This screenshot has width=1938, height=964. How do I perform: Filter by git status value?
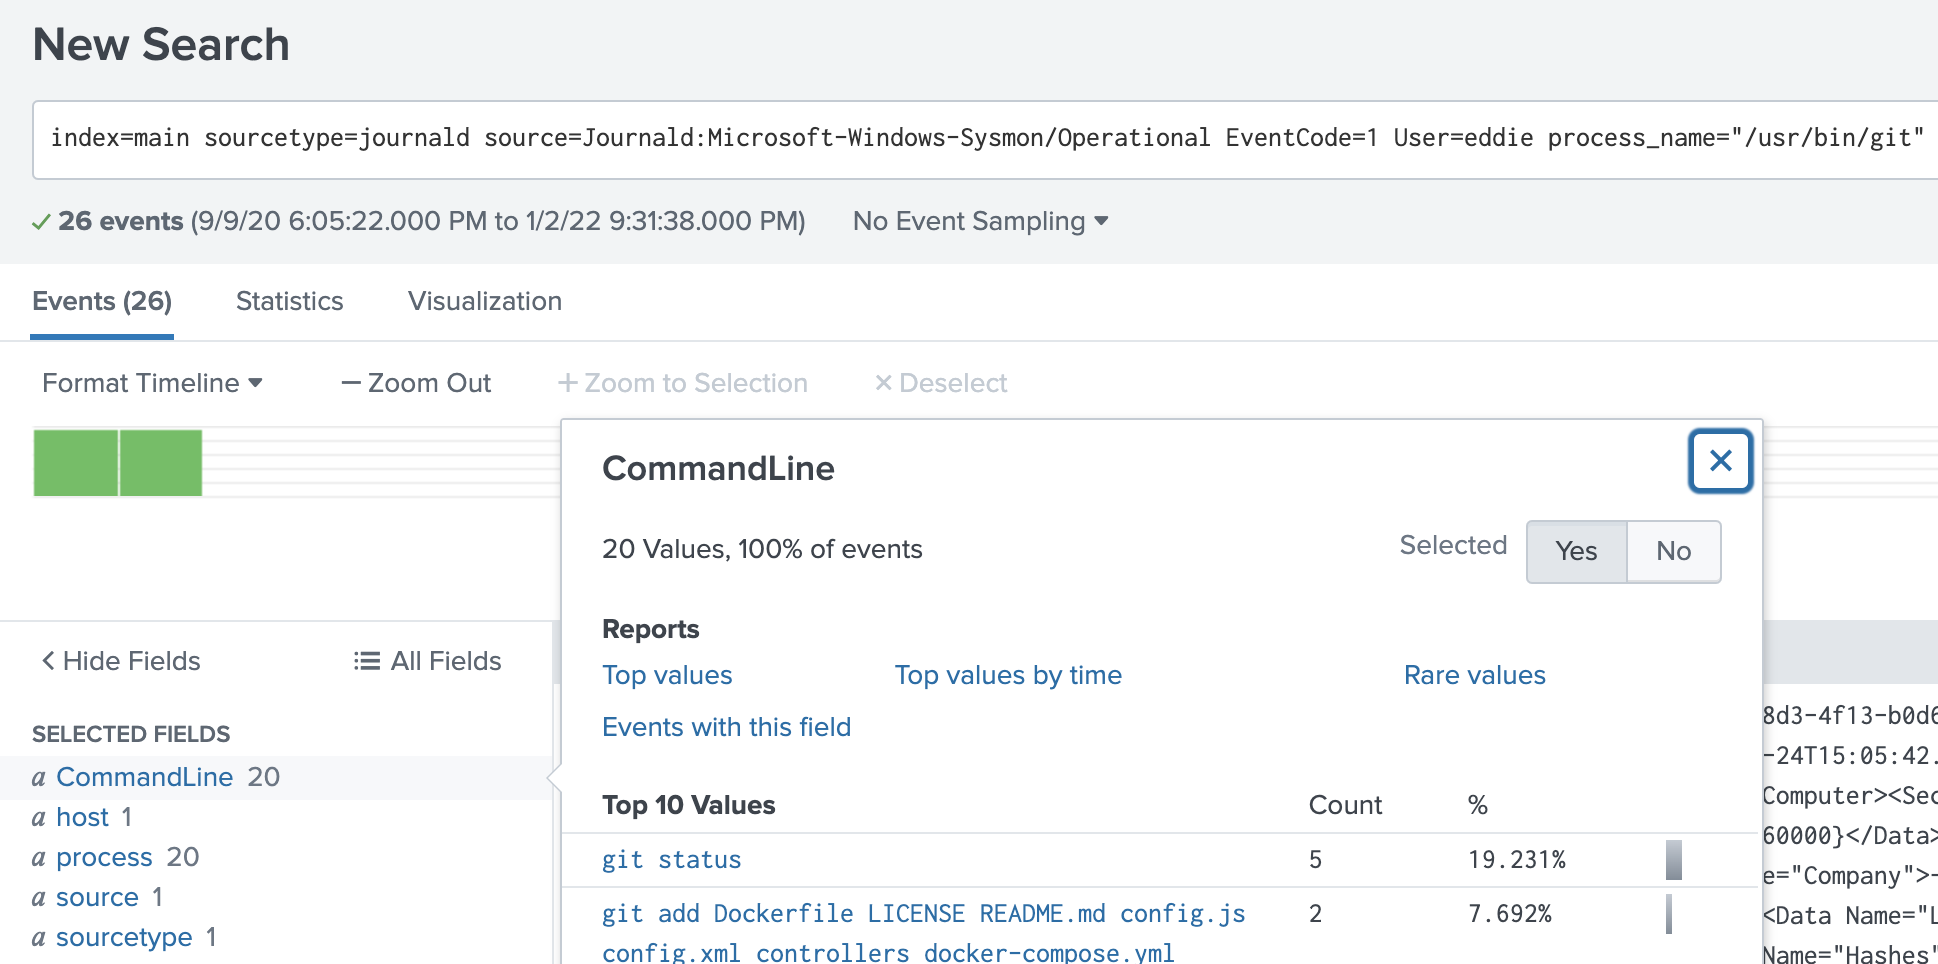coord(671,860)
